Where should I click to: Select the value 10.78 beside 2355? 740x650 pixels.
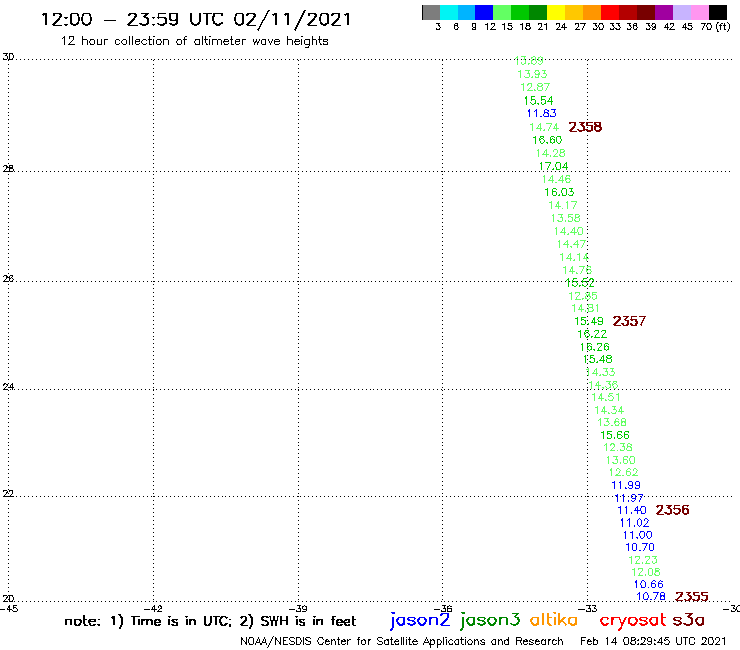(651, 597)
